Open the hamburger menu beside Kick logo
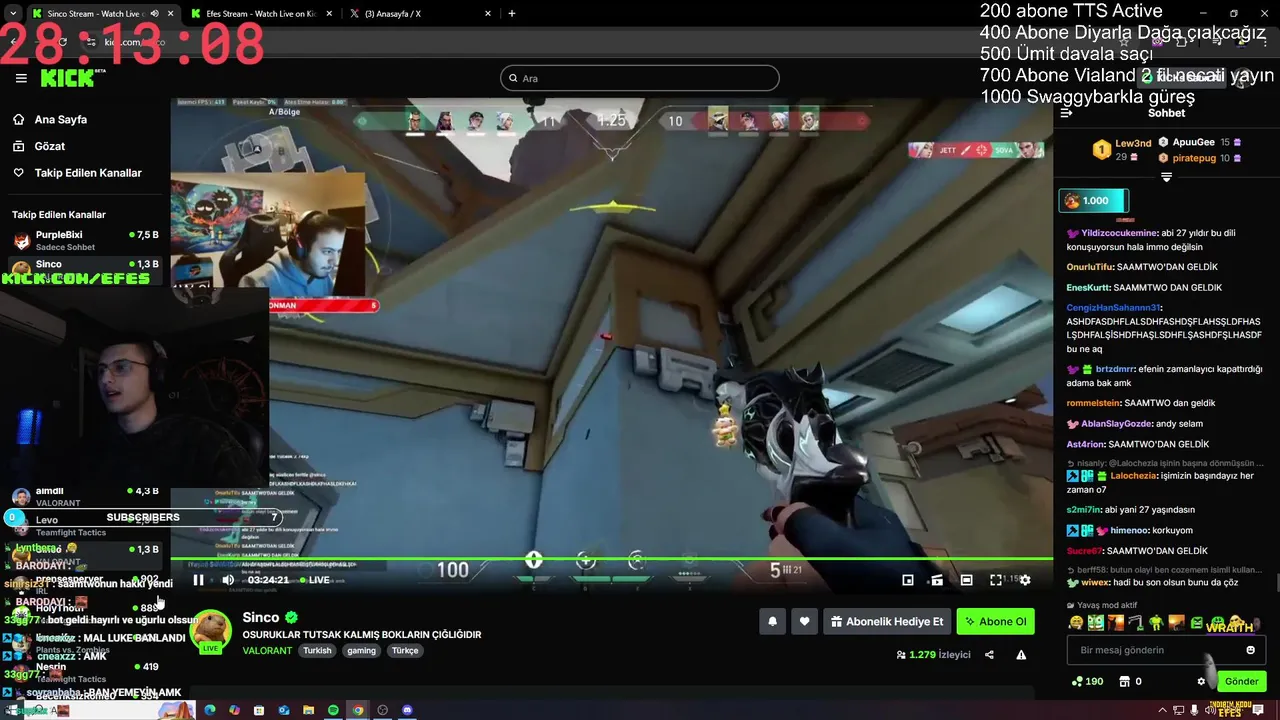 (x=21, y=78)
